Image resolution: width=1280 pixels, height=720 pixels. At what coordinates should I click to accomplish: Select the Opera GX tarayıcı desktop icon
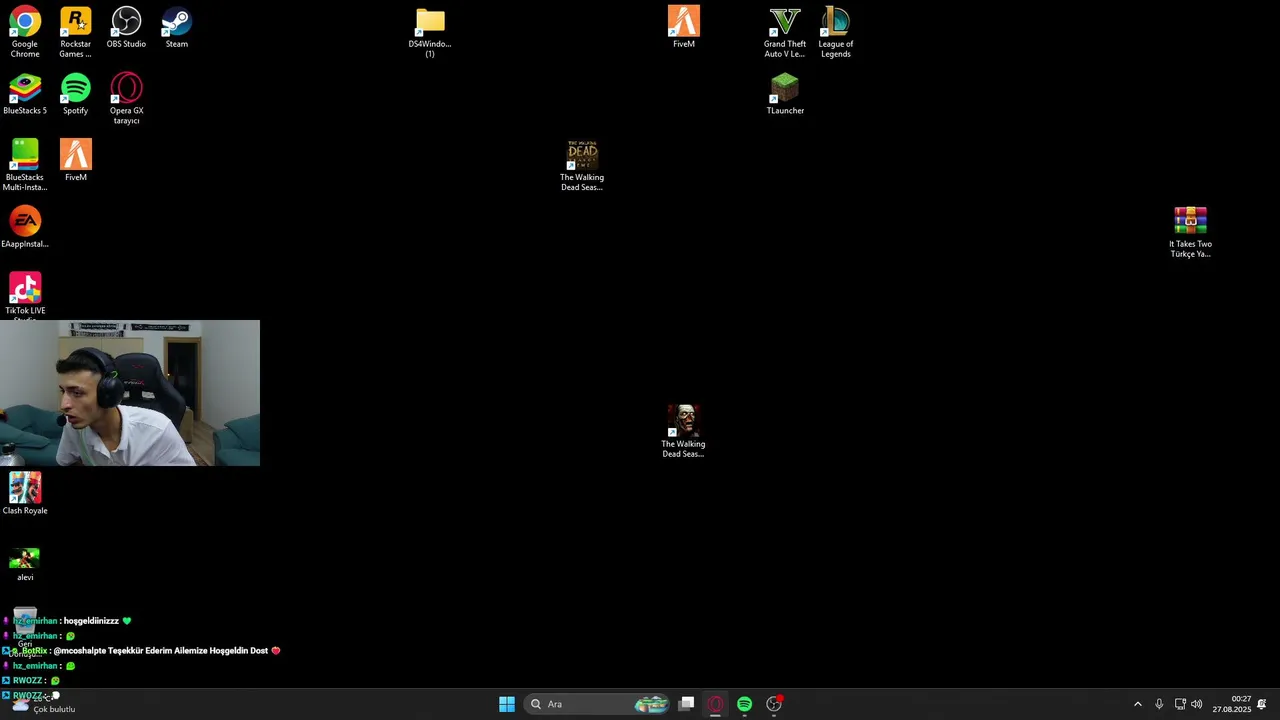126,99
